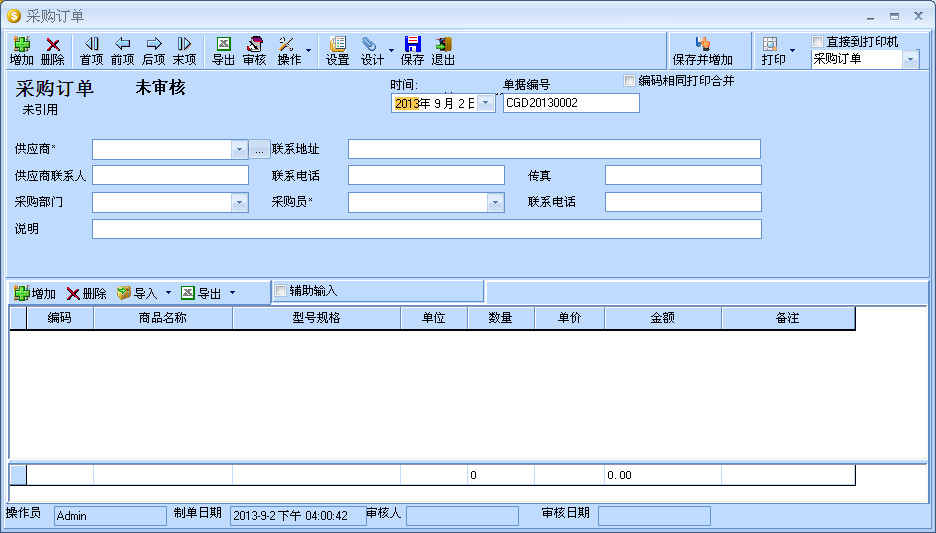
Task: Click the supplier 联系电话 input field
Action: coord(426,175)
